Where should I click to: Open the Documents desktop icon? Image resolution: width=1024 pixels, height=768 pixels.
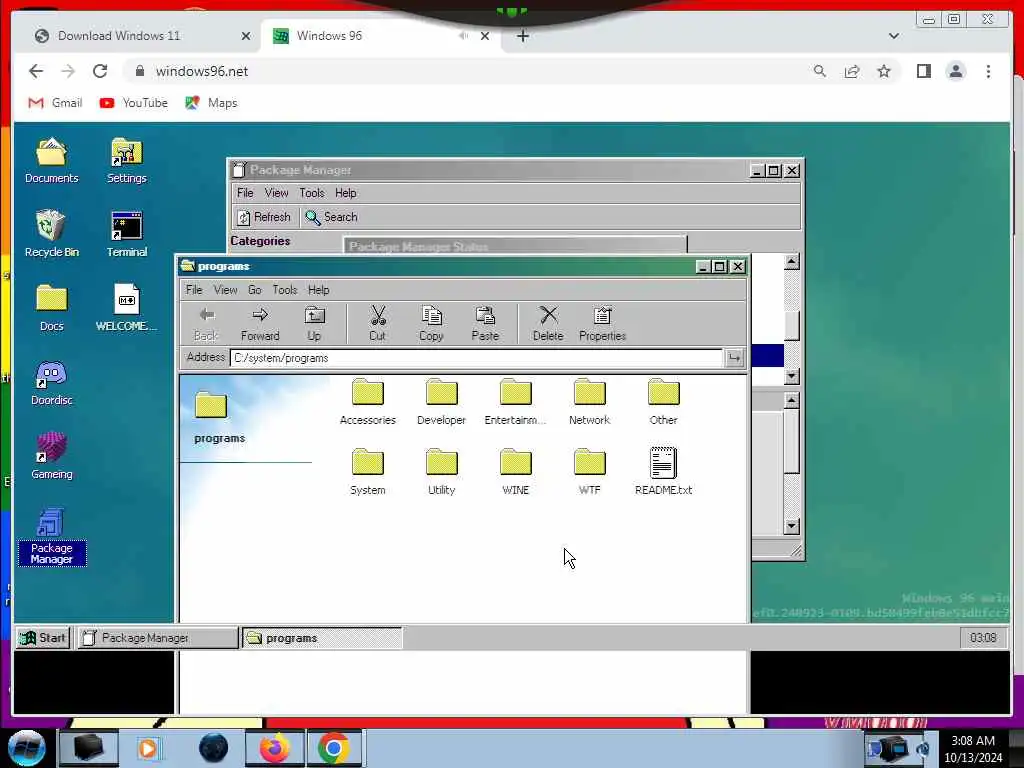tap(51, 160)
